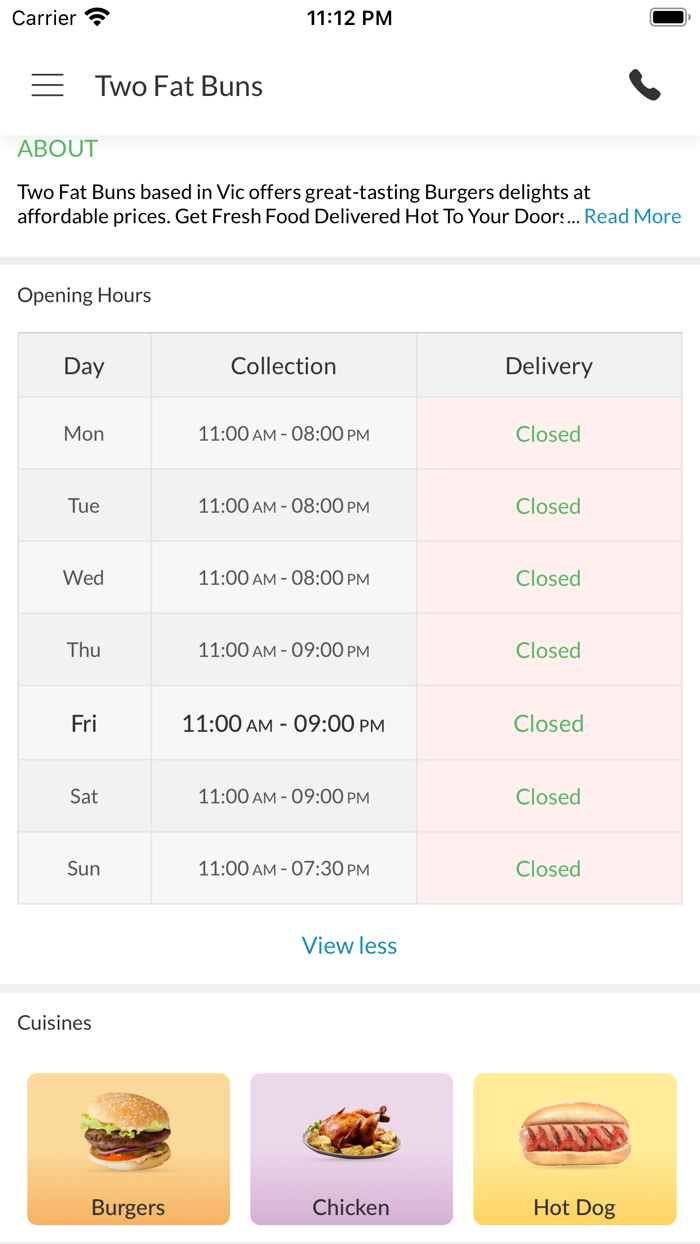The height and width of the screenshot is (1244, 700).
Task: Tap Monday's Closed delivery cell
Action: tap(548, 434)
